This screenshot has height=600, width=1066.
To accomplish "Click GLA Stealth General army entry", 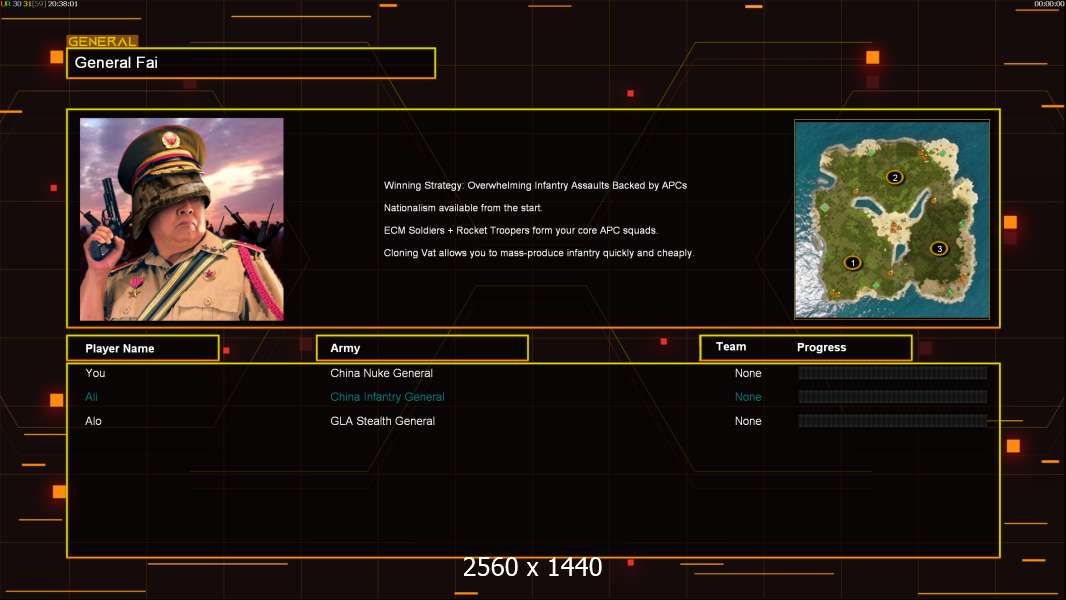I will (x=383, y=421).
